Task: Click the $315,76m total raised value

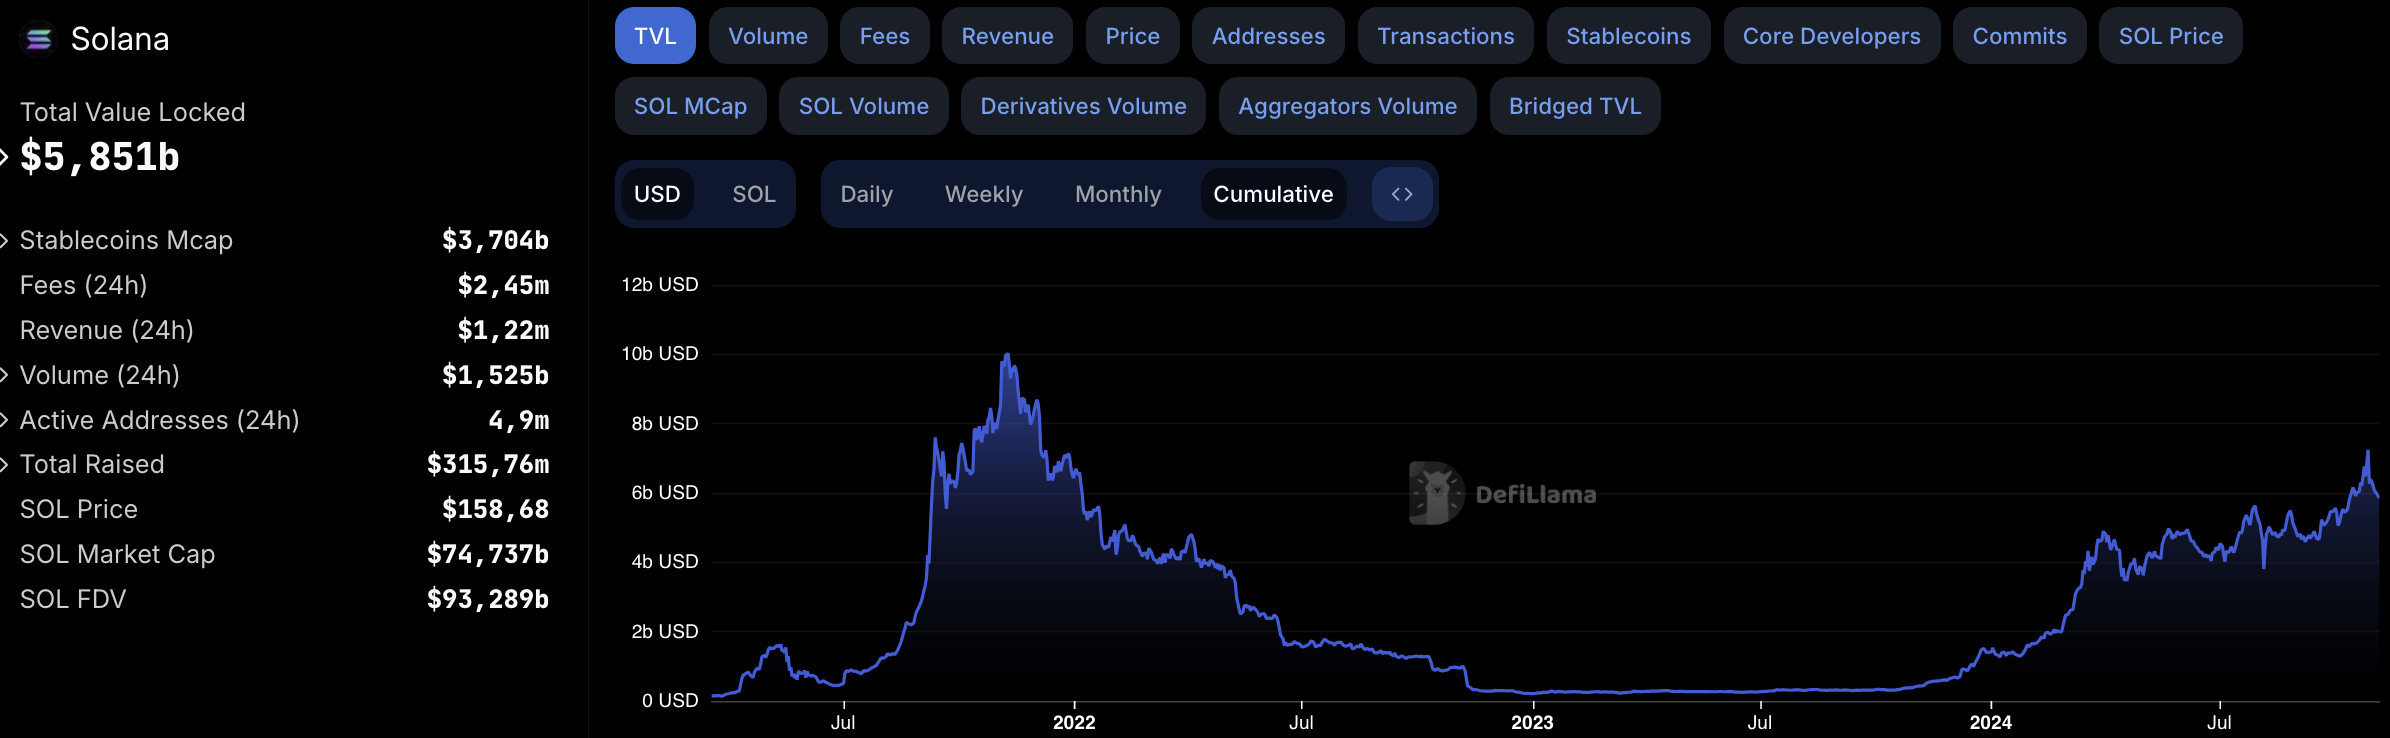Action: pos(488,464)
